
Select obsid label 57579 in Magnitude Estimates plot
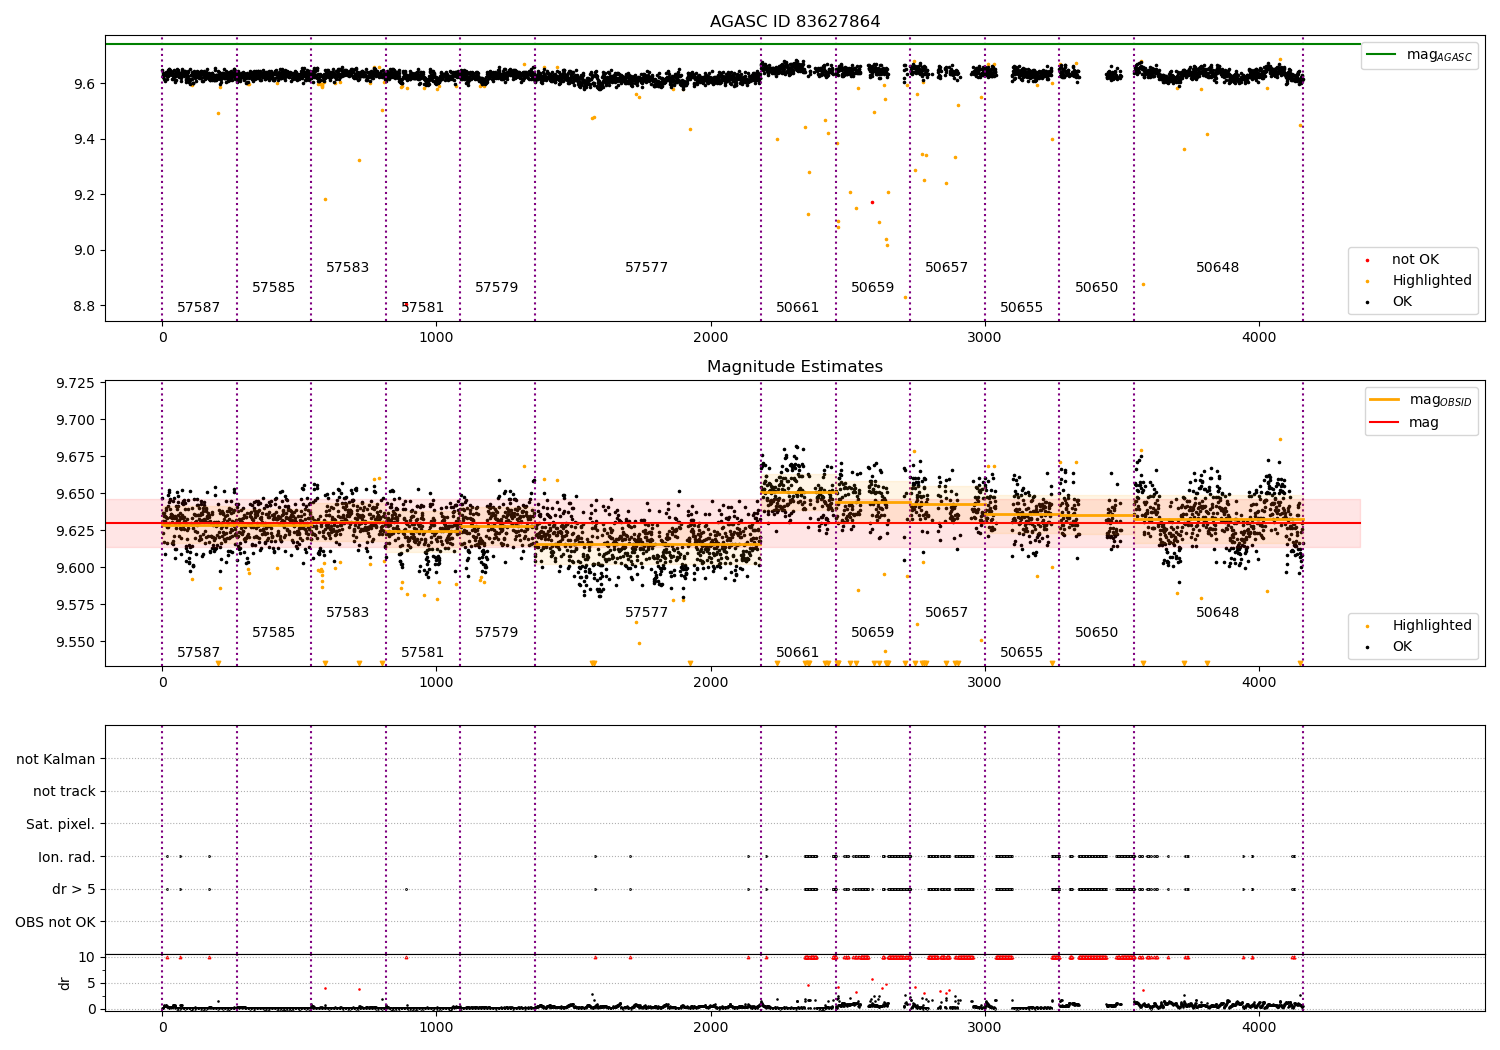496,633
